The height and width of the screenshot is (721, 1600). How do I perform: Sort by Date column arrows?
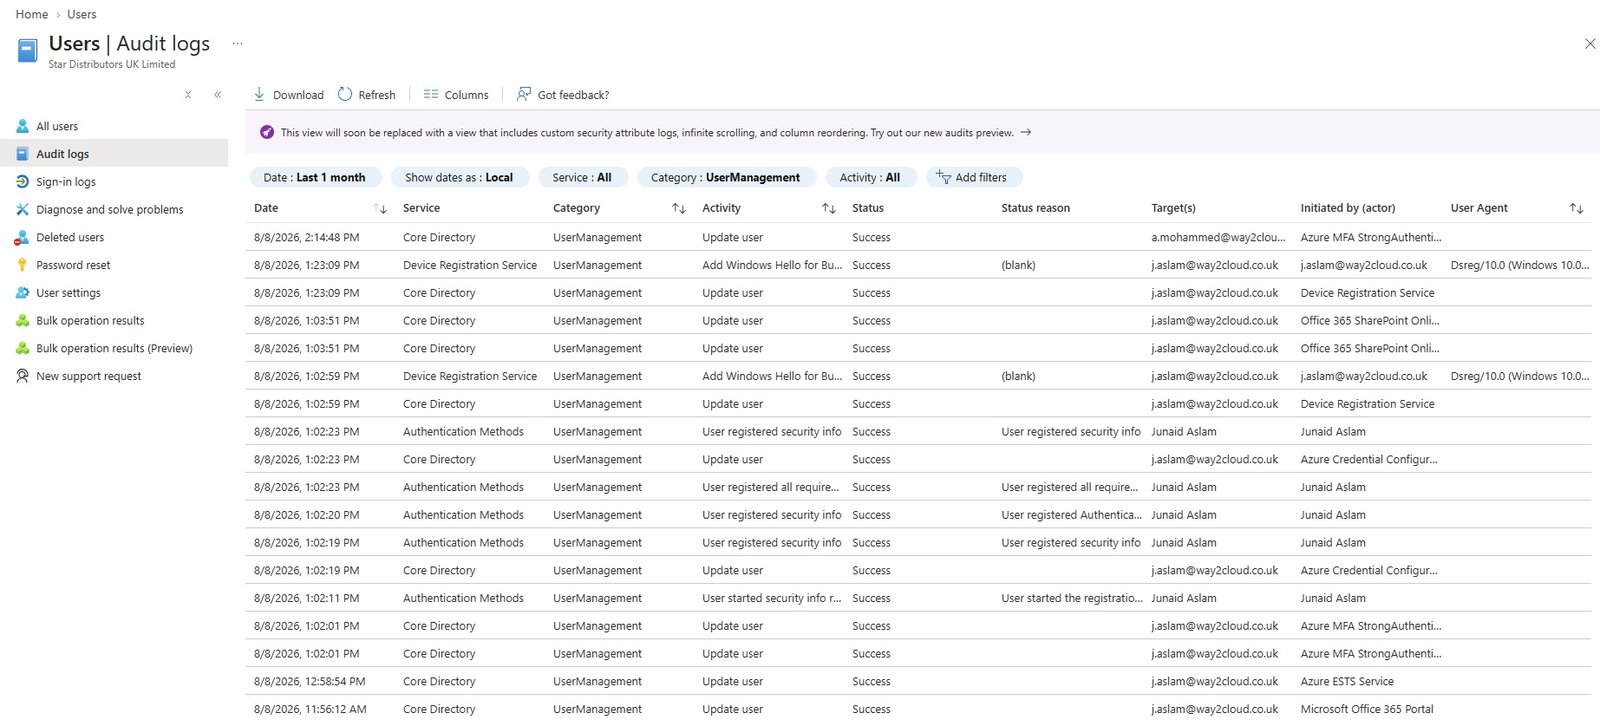point(380,208)
